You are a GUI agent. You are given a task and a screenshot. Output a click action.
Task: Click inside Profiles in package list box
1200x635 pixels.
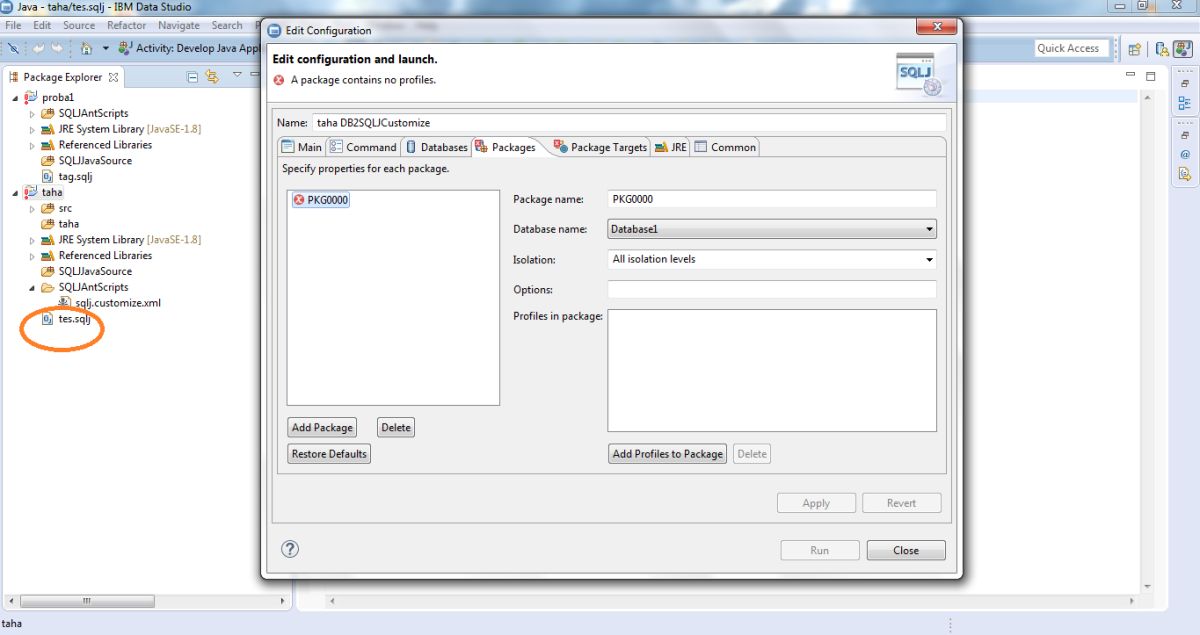[772, 370]
